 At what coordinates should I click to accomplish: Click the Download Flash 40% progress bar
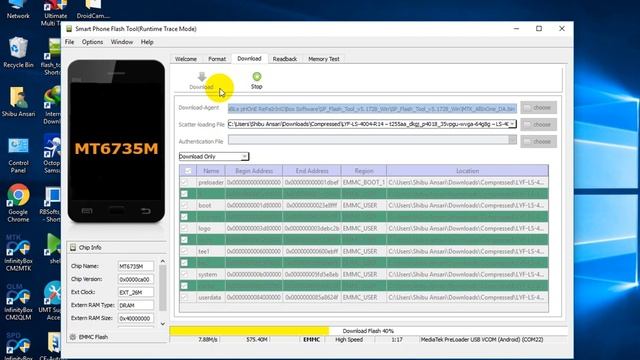pos(368,331)
